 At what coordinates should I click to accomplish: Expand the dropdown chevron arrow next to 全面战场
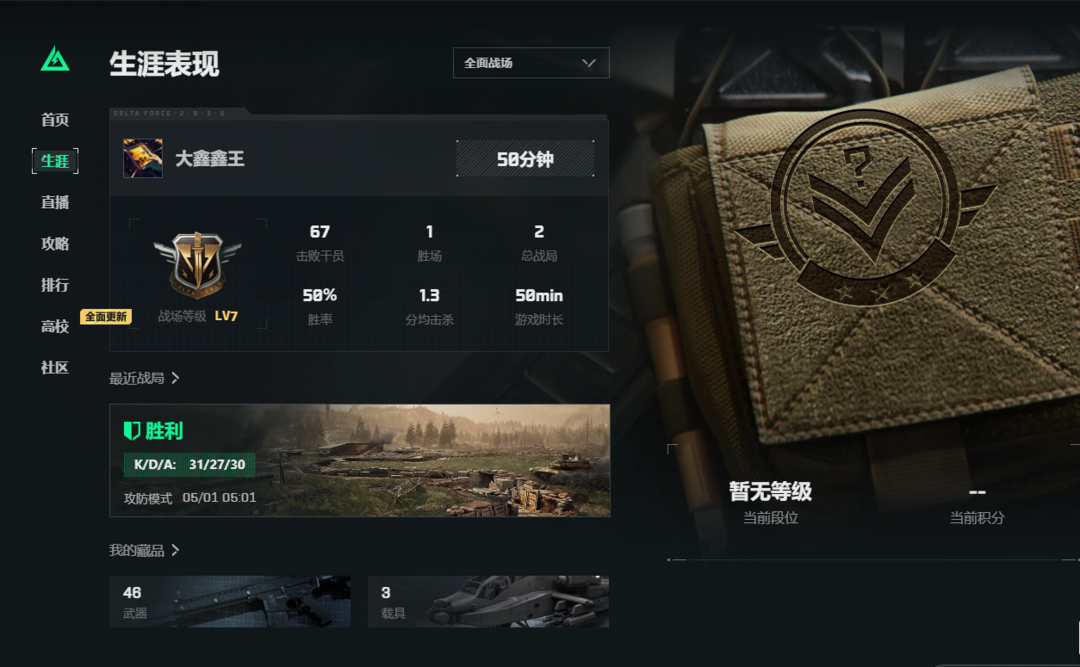(588, 63)
